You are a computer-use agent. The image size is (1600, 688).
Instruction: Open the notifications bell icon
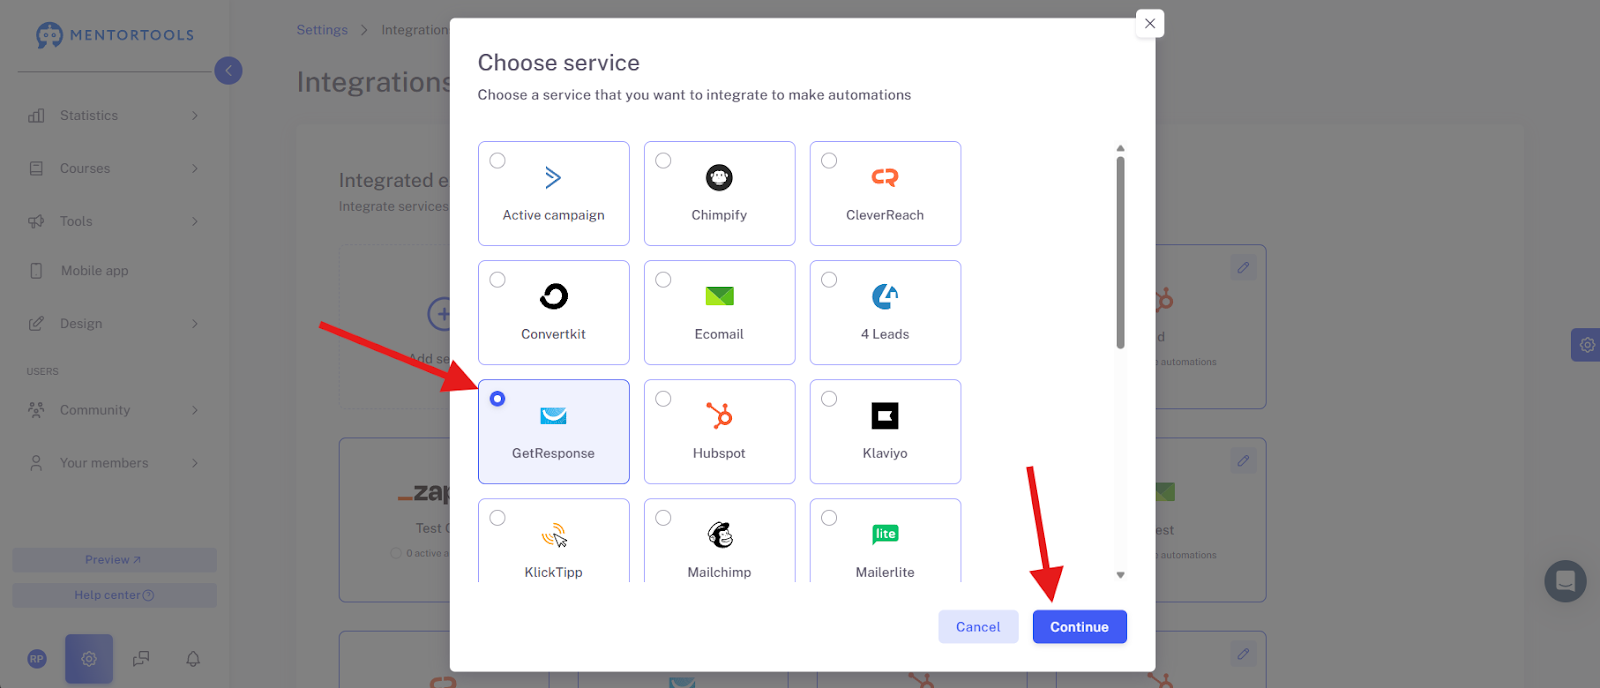[x=193, y=659]
